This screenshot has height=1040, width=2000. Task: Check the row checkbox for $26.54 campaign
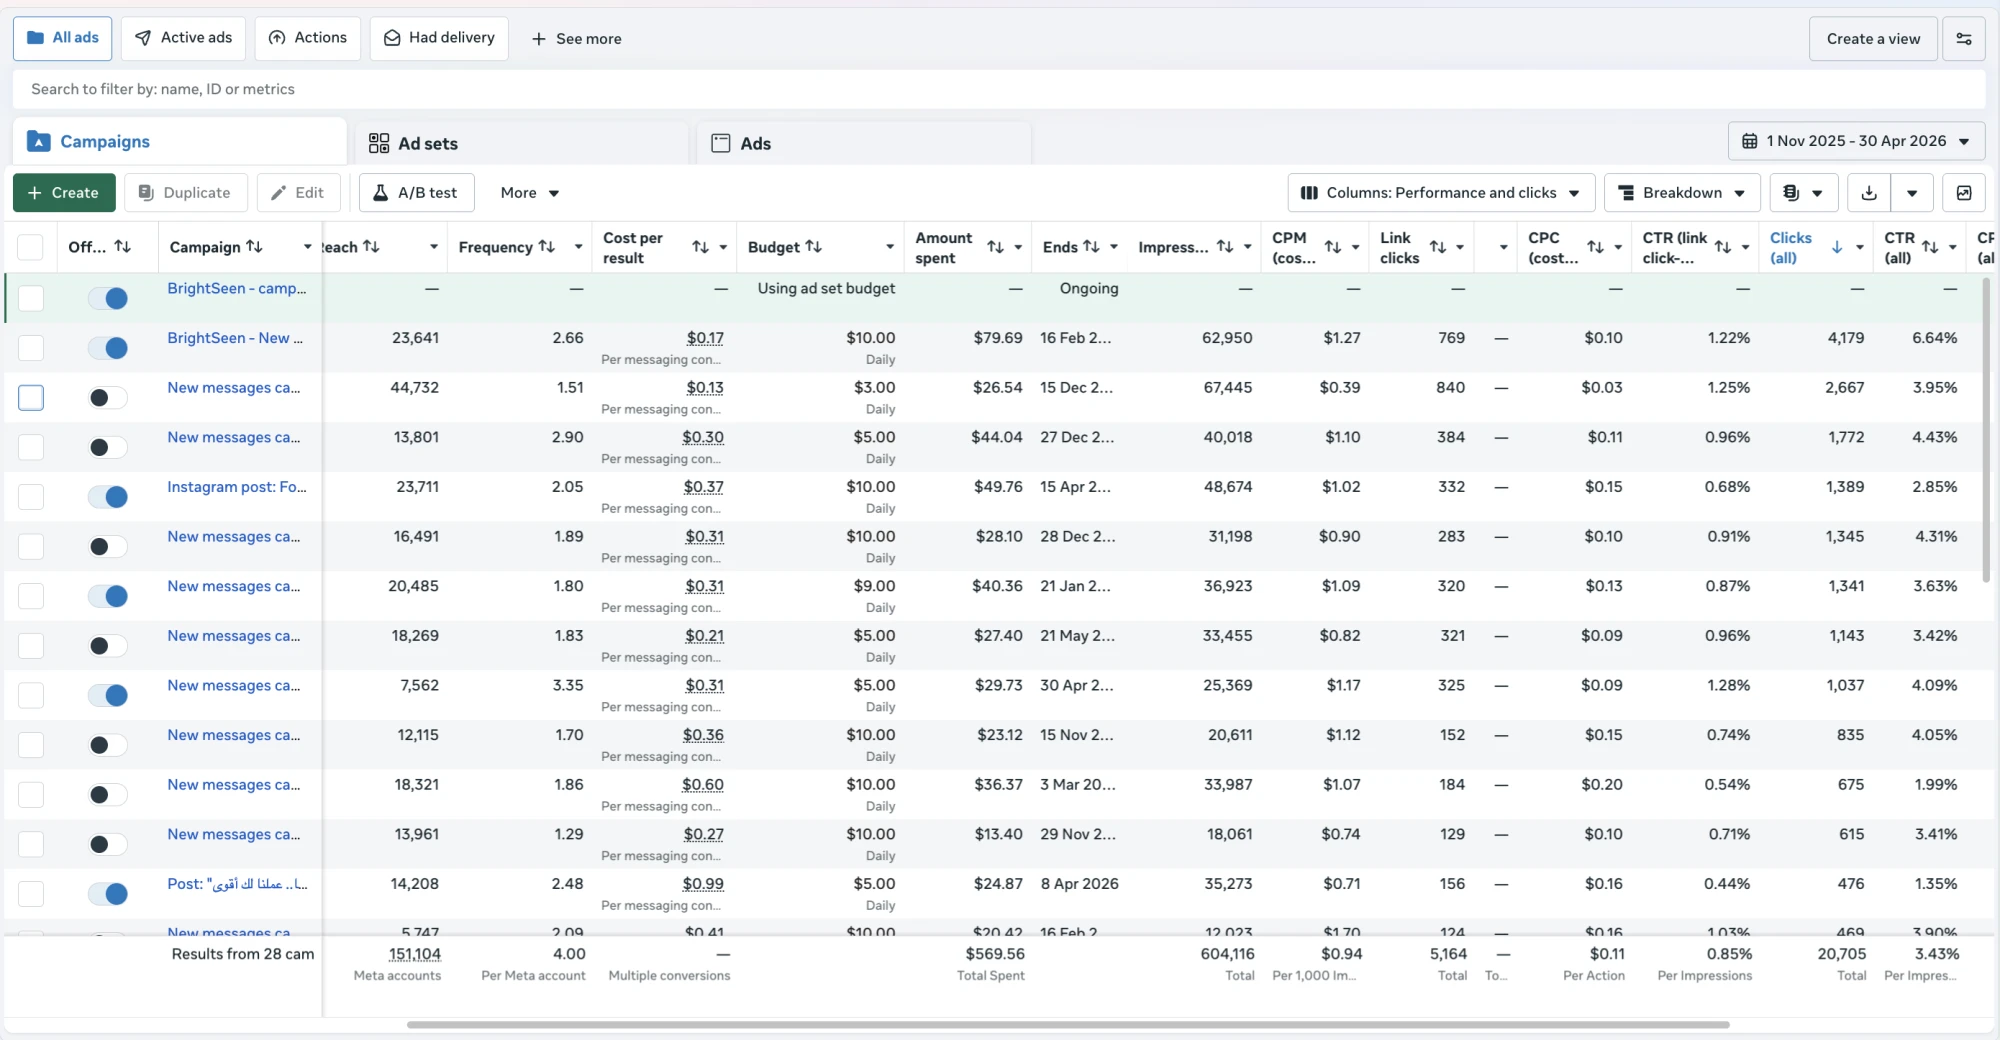tap(31, 397)
